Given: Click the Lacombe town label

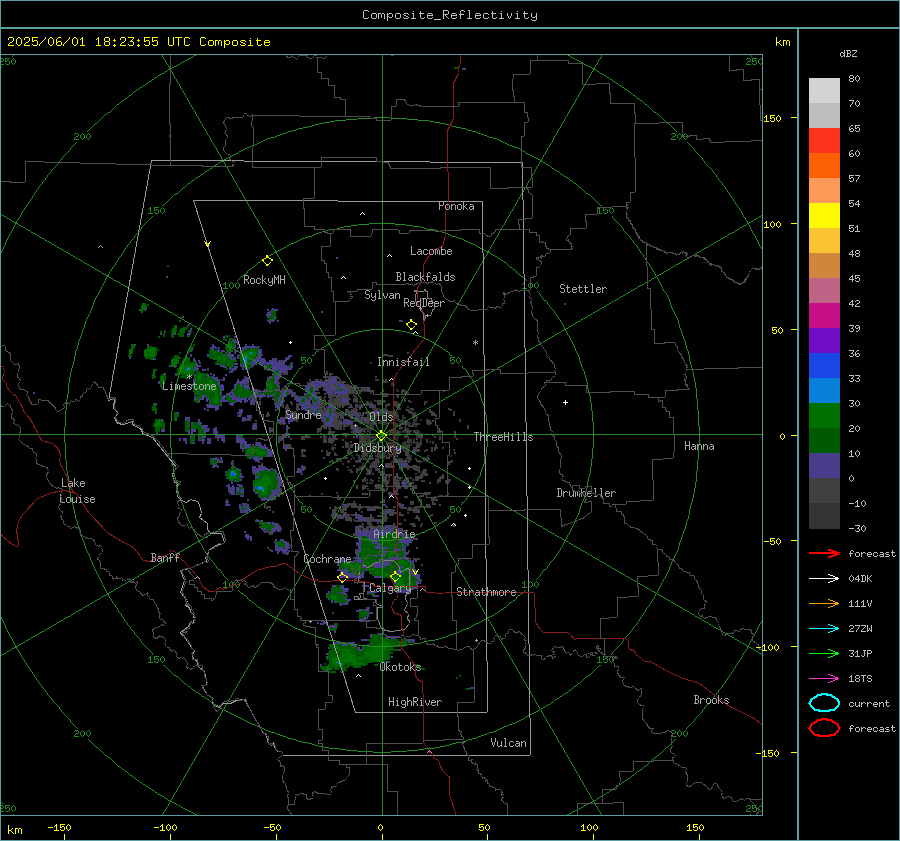Looking at the screenshot, I should 431,251.
